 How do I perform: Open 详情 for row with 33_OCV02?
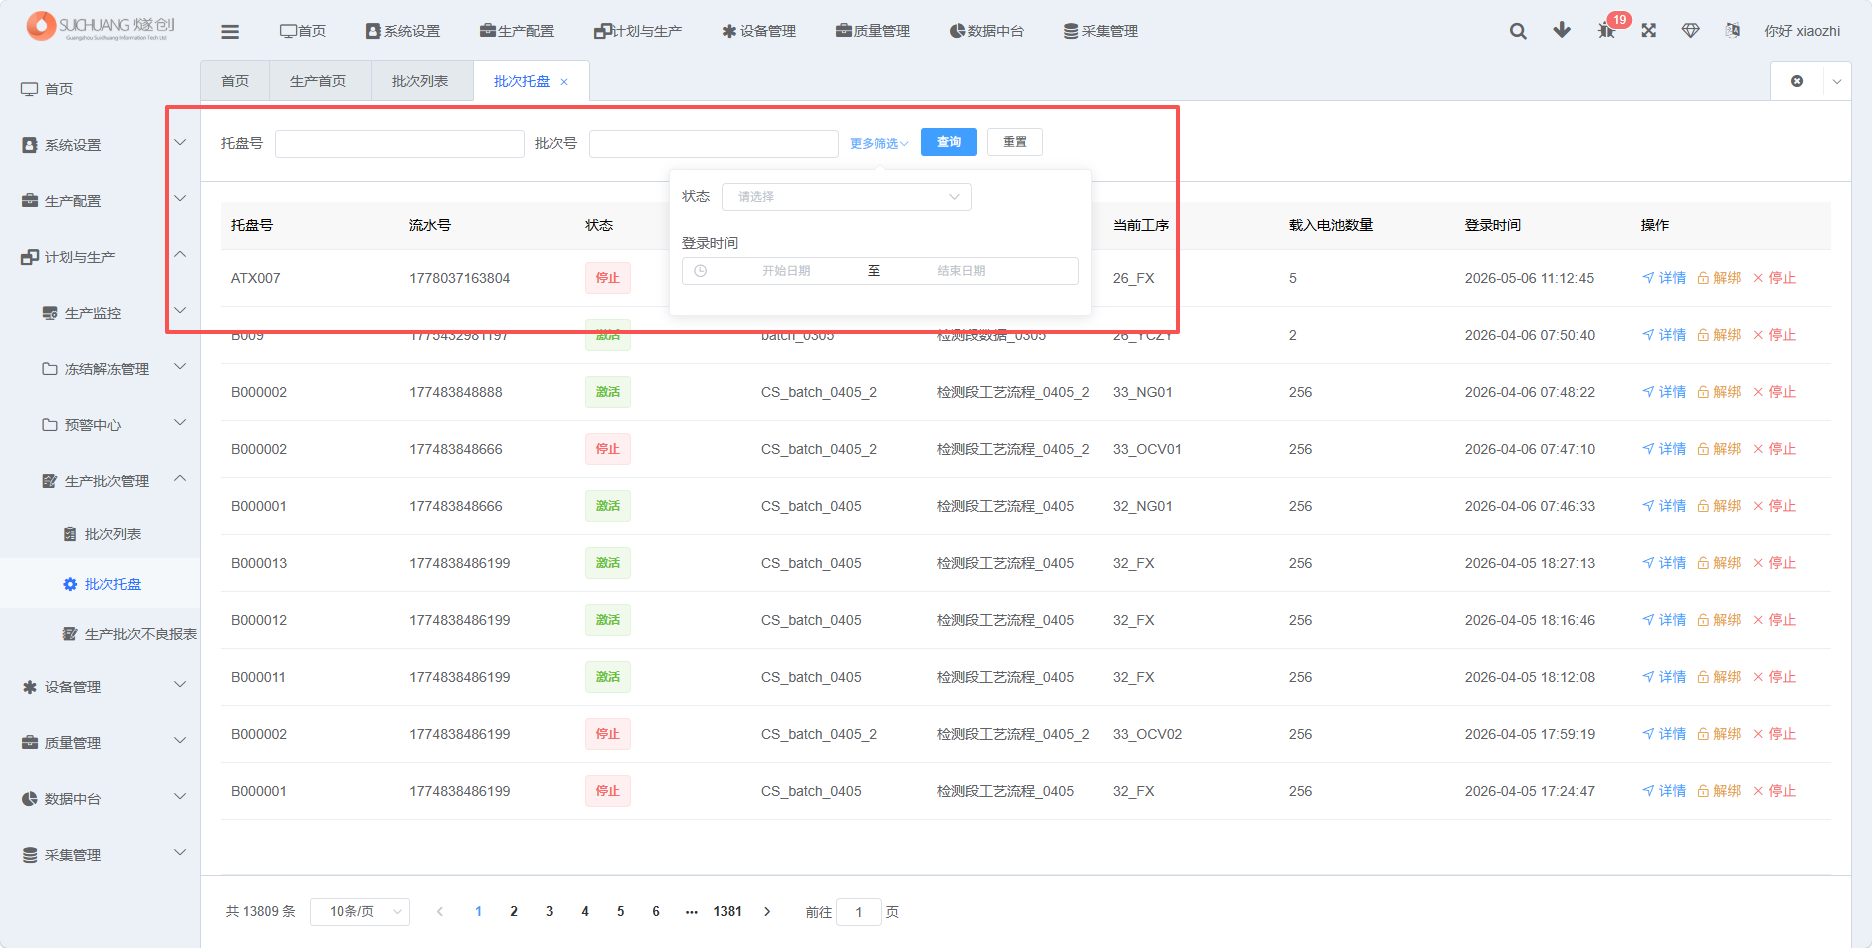coord(1664,734)
